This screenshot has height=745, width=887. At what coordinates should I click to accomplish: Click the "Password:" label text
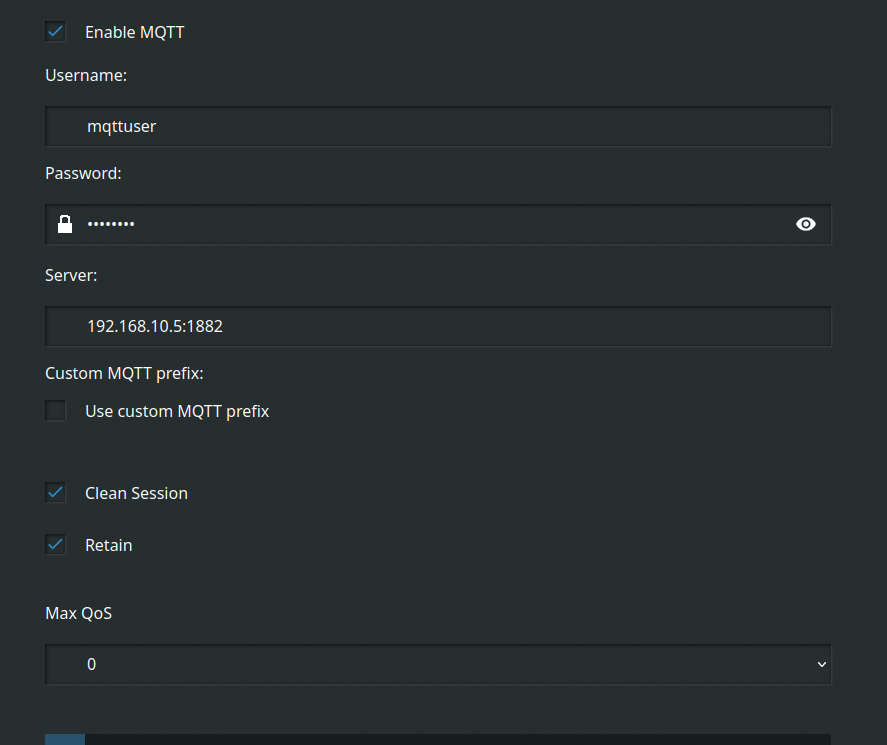pos(83,173)
